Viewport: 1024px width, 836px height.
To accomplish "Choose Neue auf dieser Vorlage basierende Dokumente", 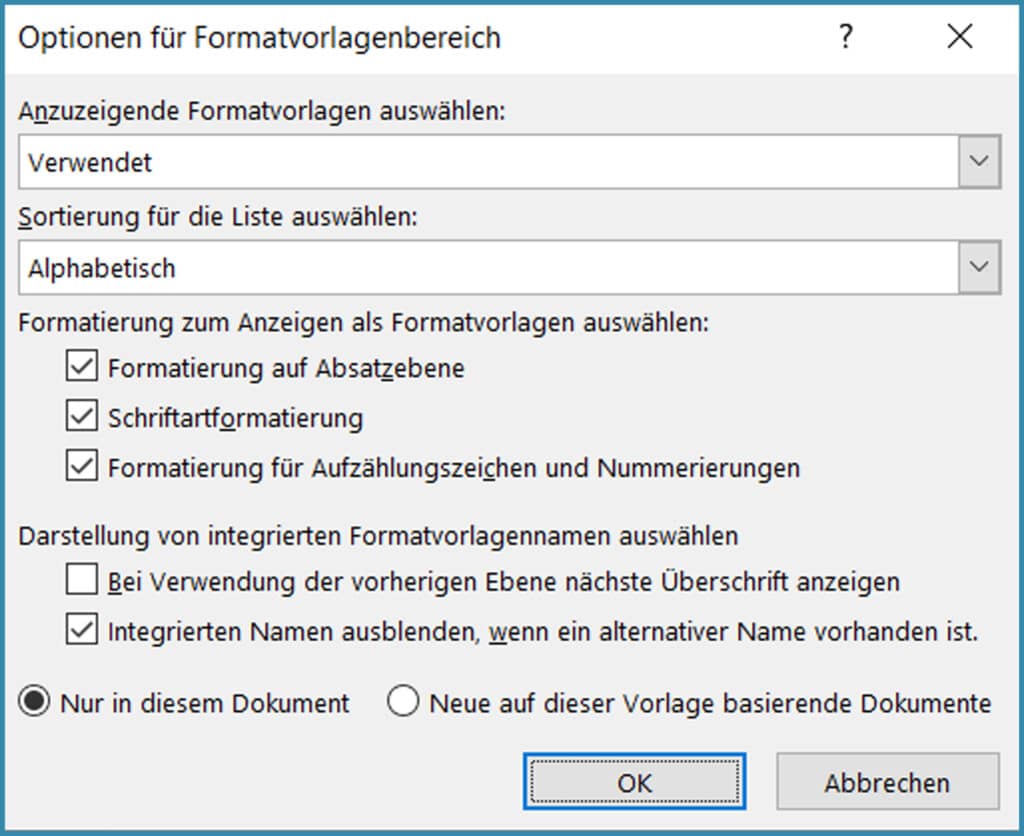I will pos(404,703).
